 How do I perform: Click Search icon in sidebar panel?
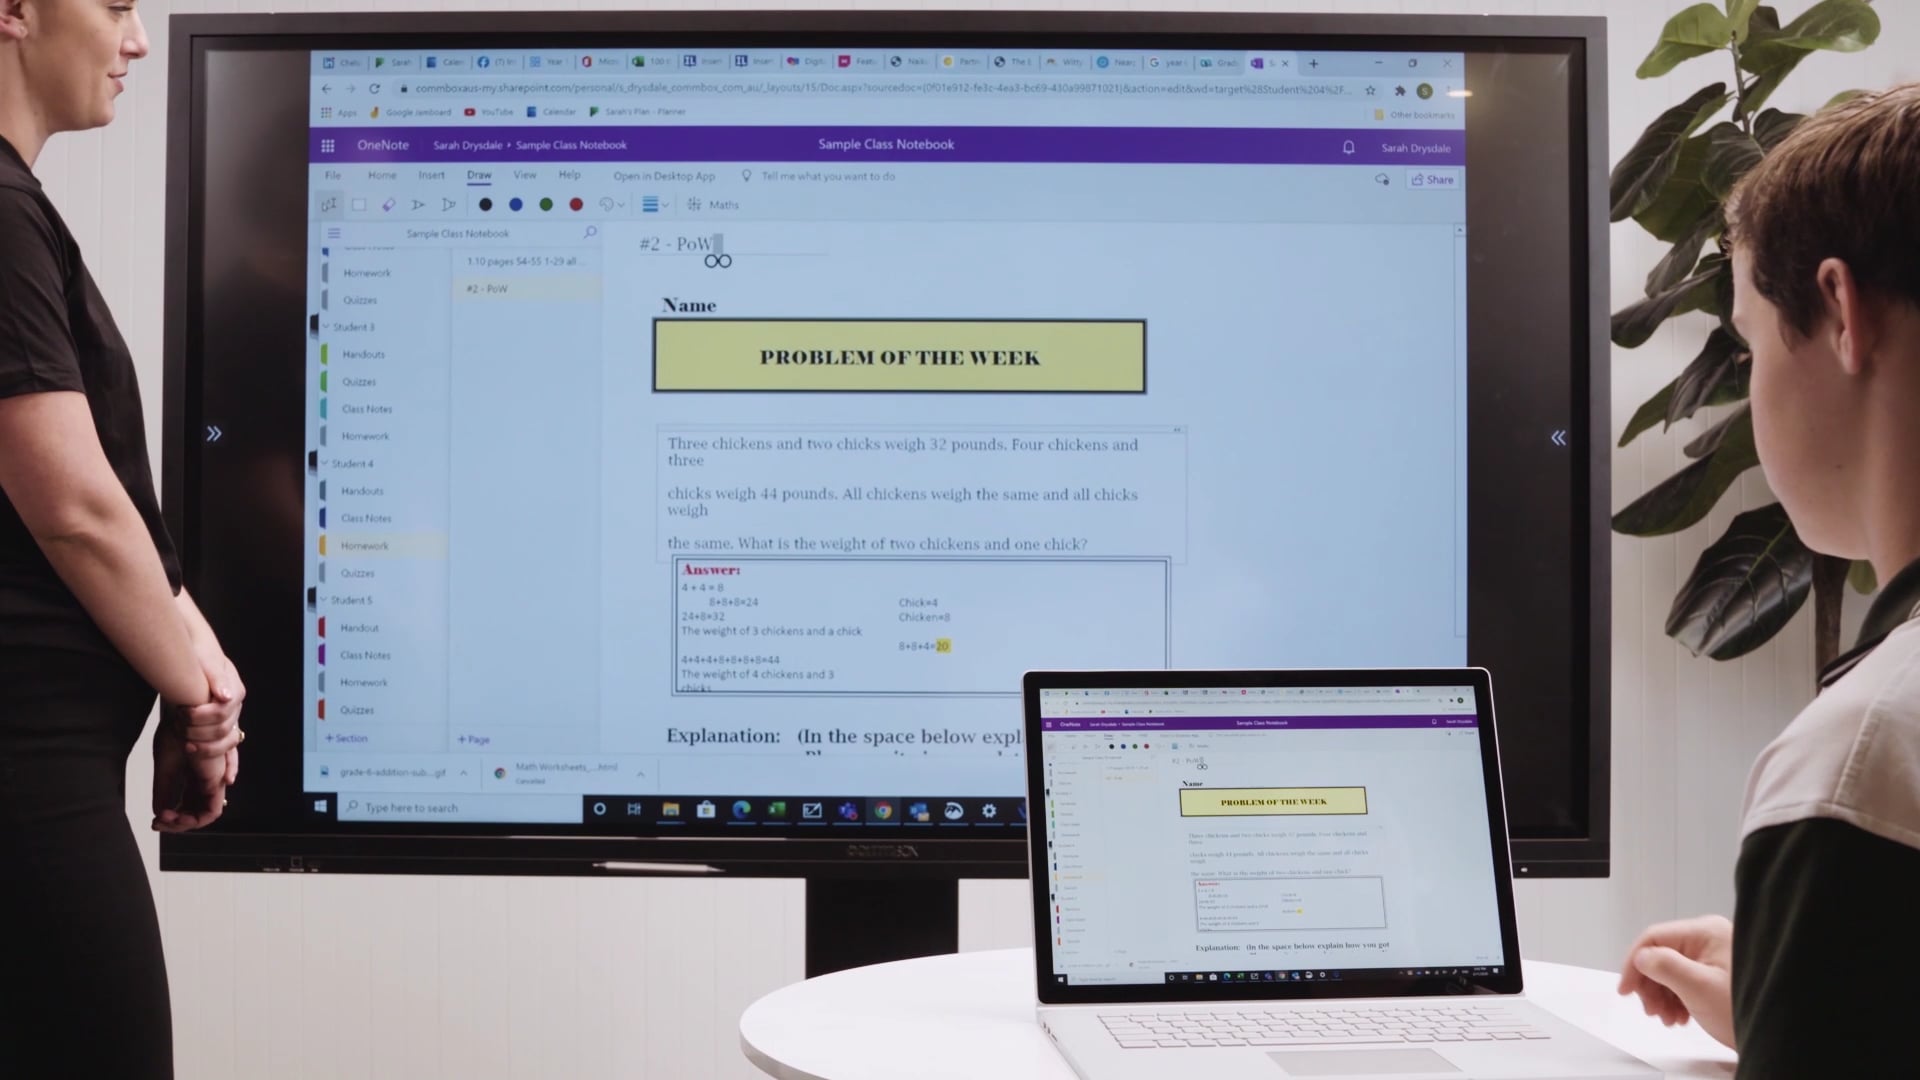pyautogui.click(x=592, y=233)
